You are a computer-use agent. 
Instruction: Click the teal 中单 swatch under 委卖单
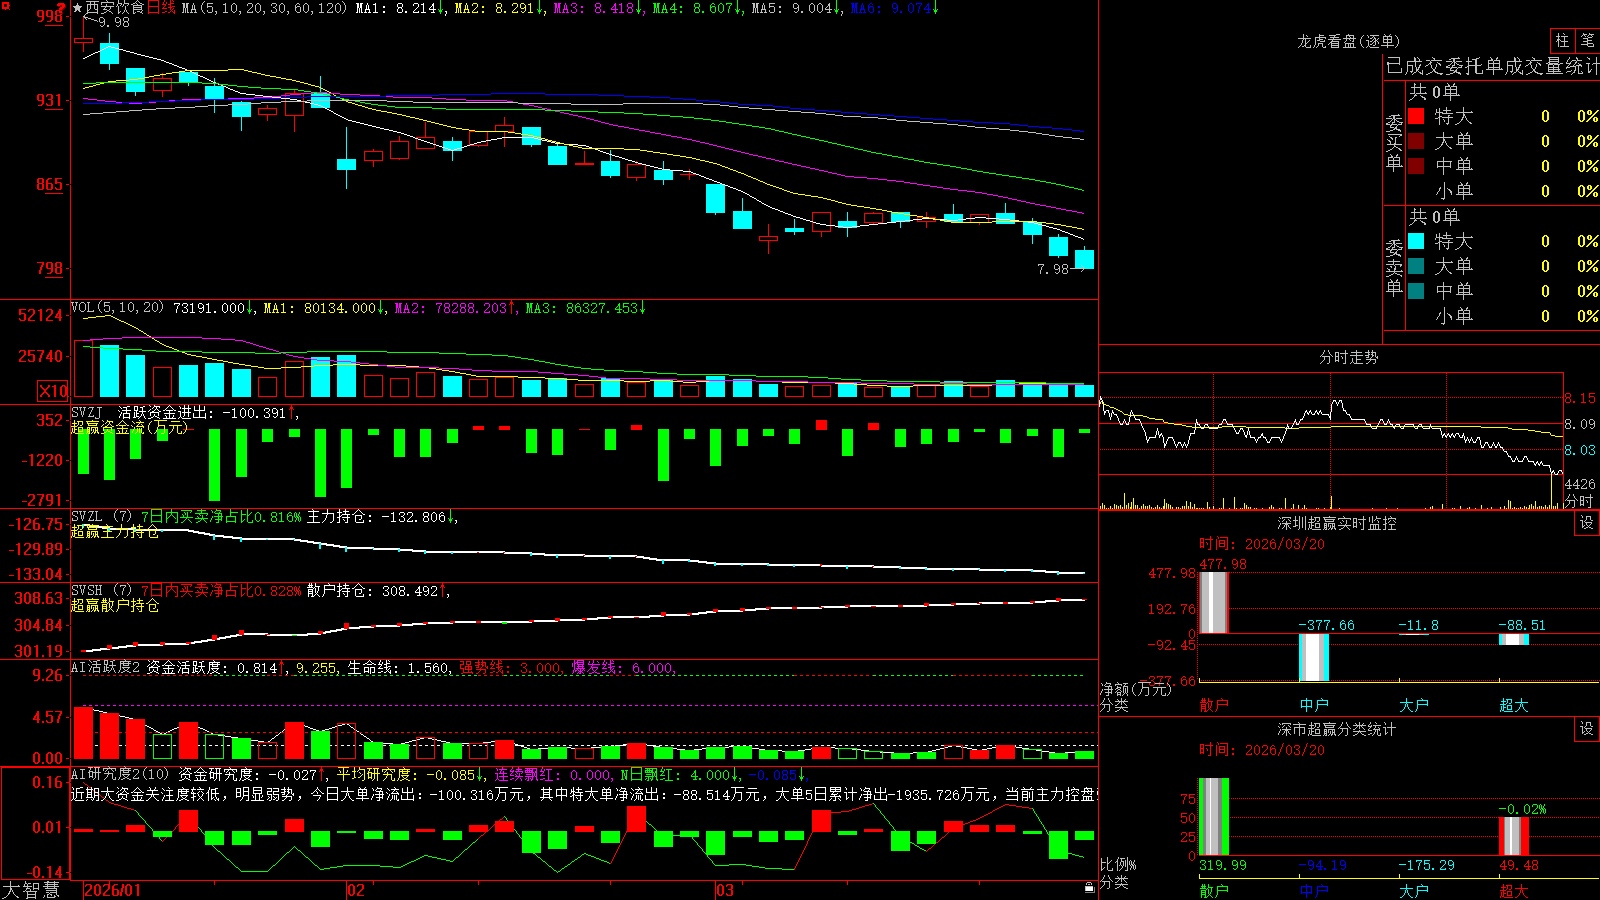(x=1416, y=291)
